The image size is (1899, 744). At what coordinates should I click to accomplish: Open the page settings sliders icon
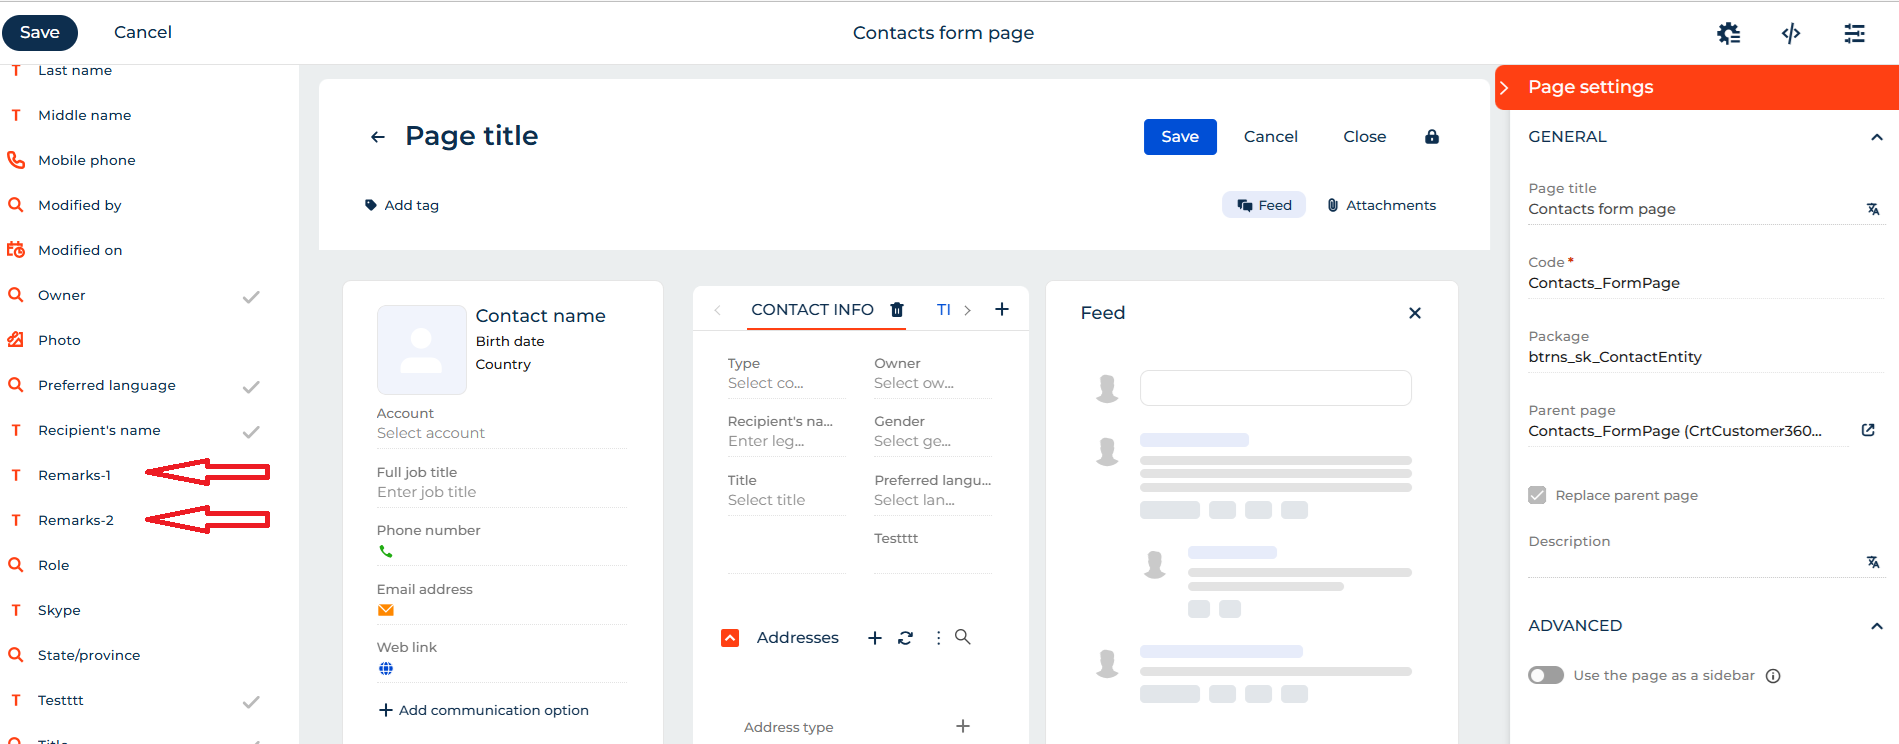point(1854,33)
